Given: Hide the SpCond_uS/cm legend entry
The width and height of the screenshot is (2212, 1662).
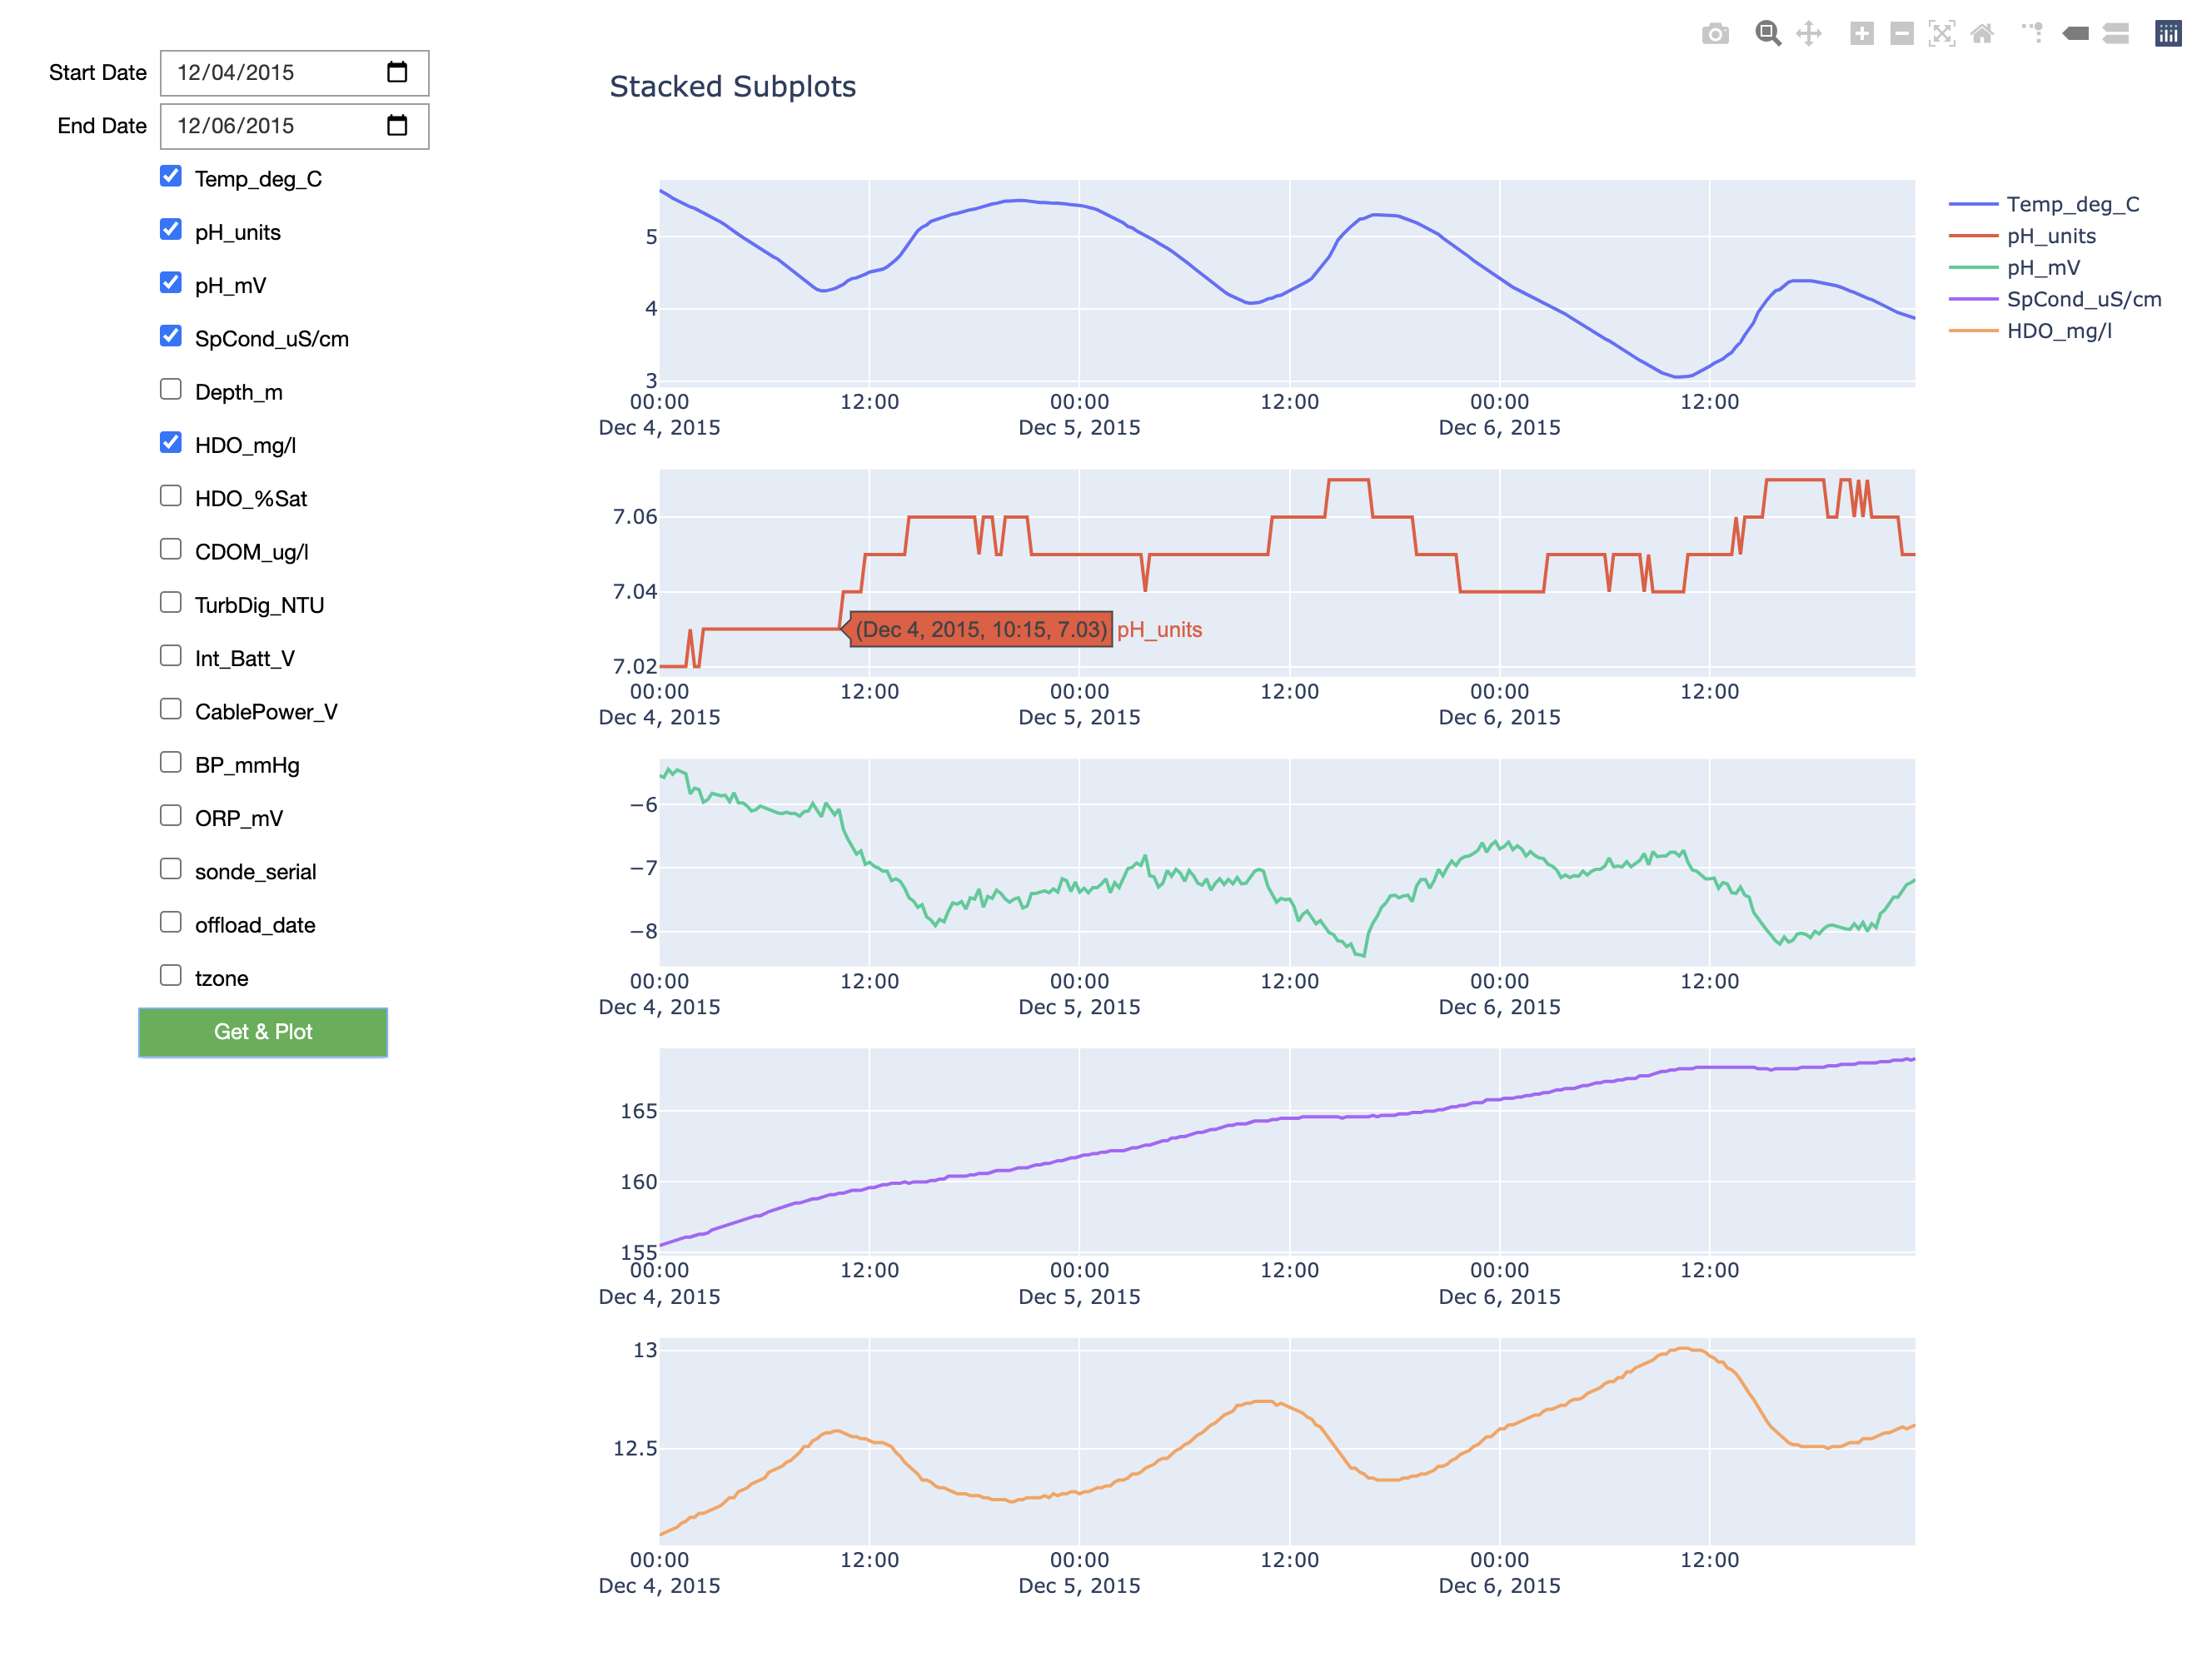Looking at the screenshot, I should [x=2083, y=300].
